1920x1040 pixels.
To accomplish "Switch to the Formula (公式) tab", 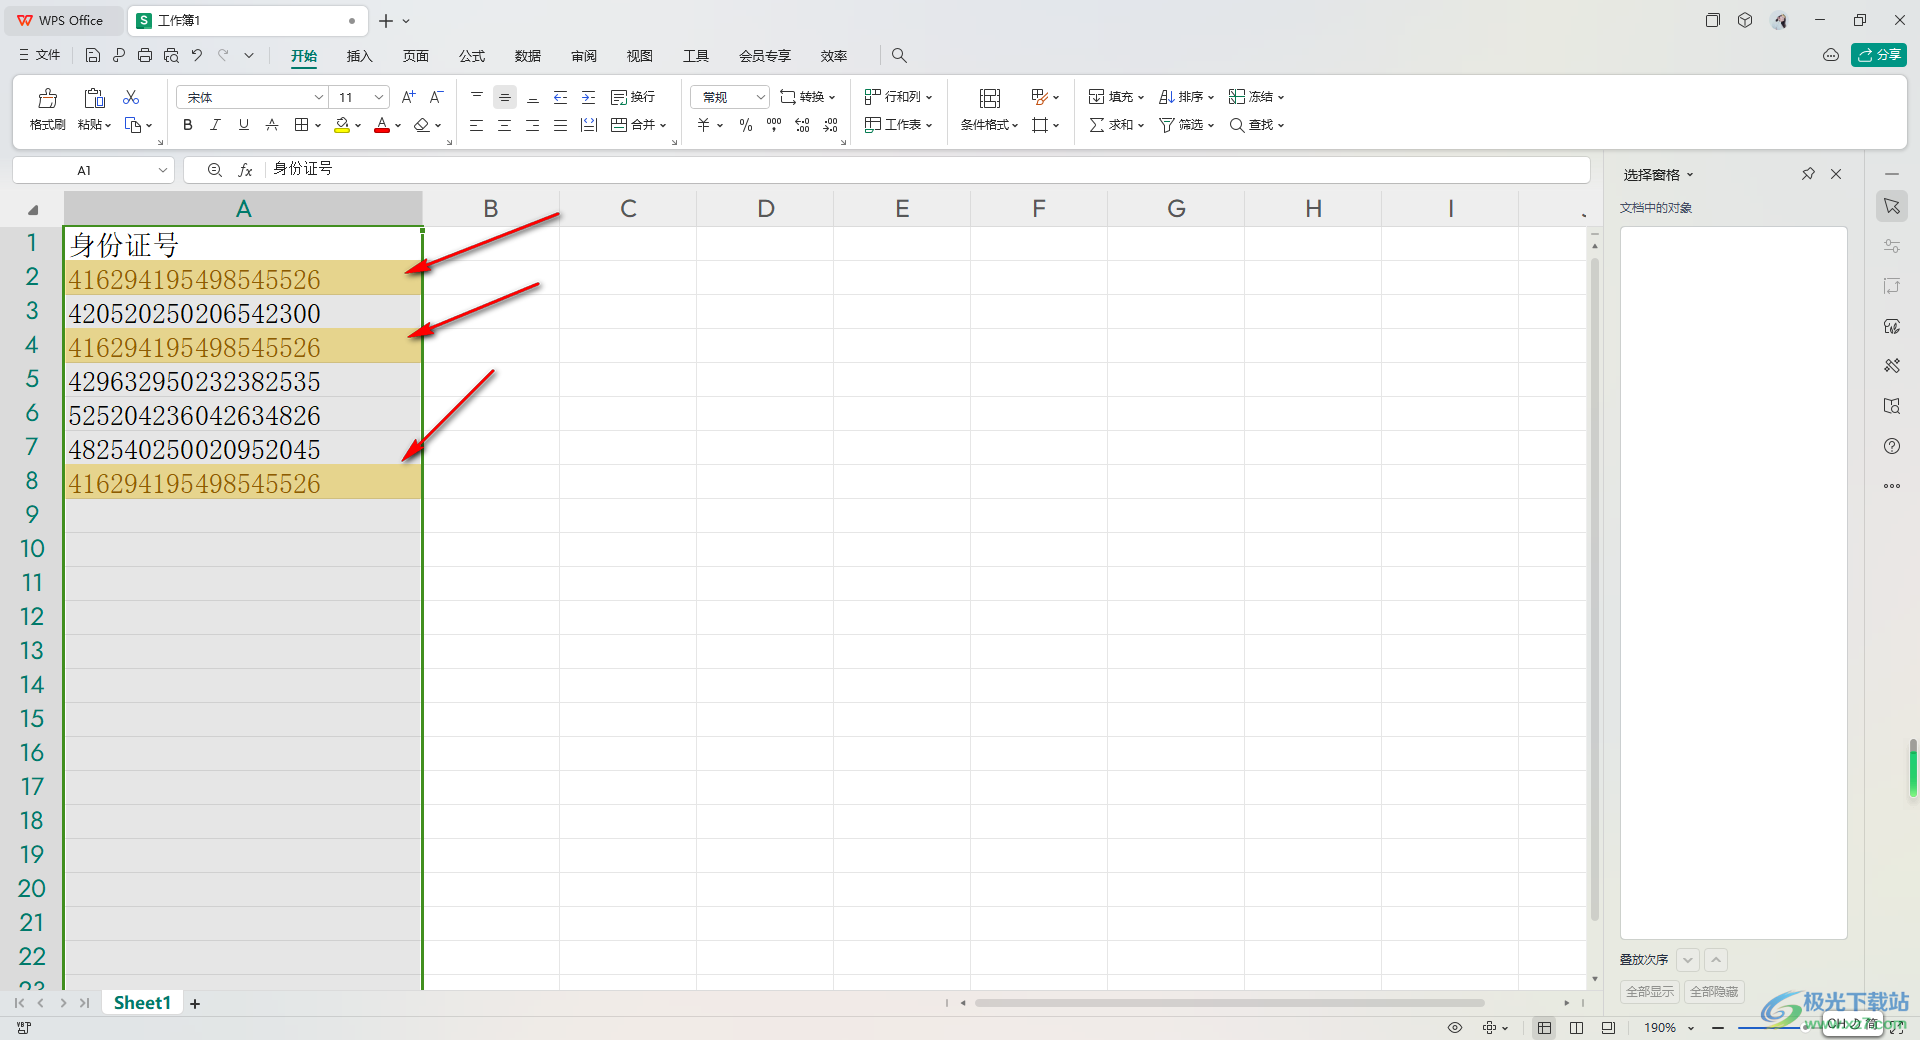I will tap(471, 56).
